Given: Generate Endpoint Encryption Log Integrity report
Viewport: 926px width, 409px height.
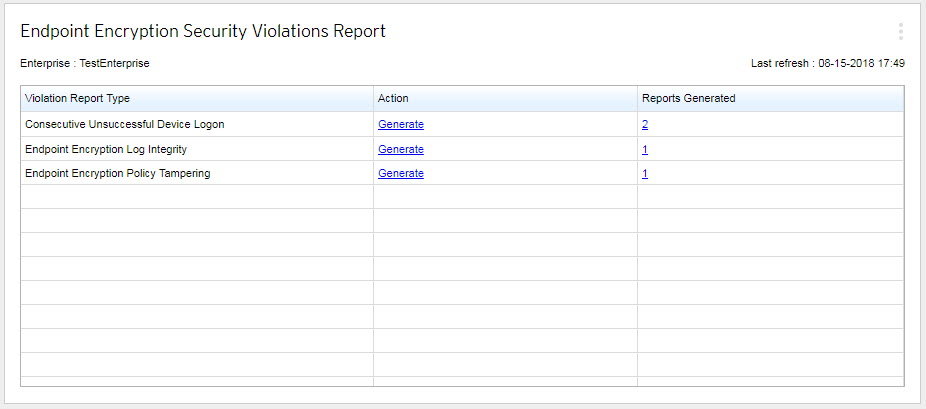Looking at the screenshot, I should point(400,149).
